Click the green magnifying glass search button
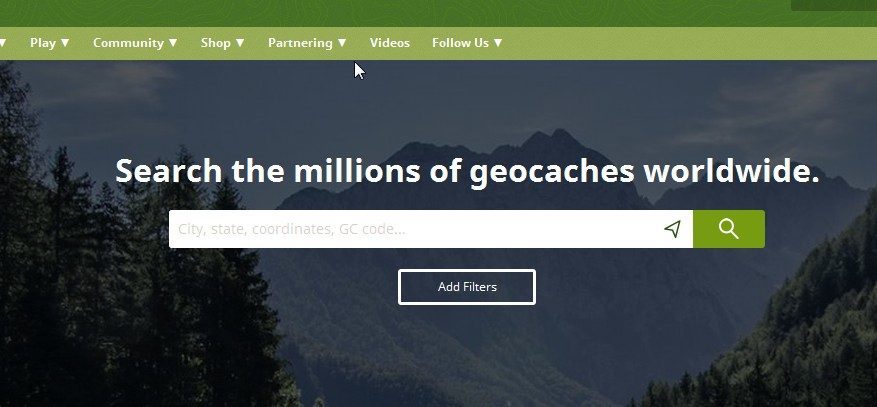Image resolution: width=877 pixels, height=407 pixels. tap(729, 229)
